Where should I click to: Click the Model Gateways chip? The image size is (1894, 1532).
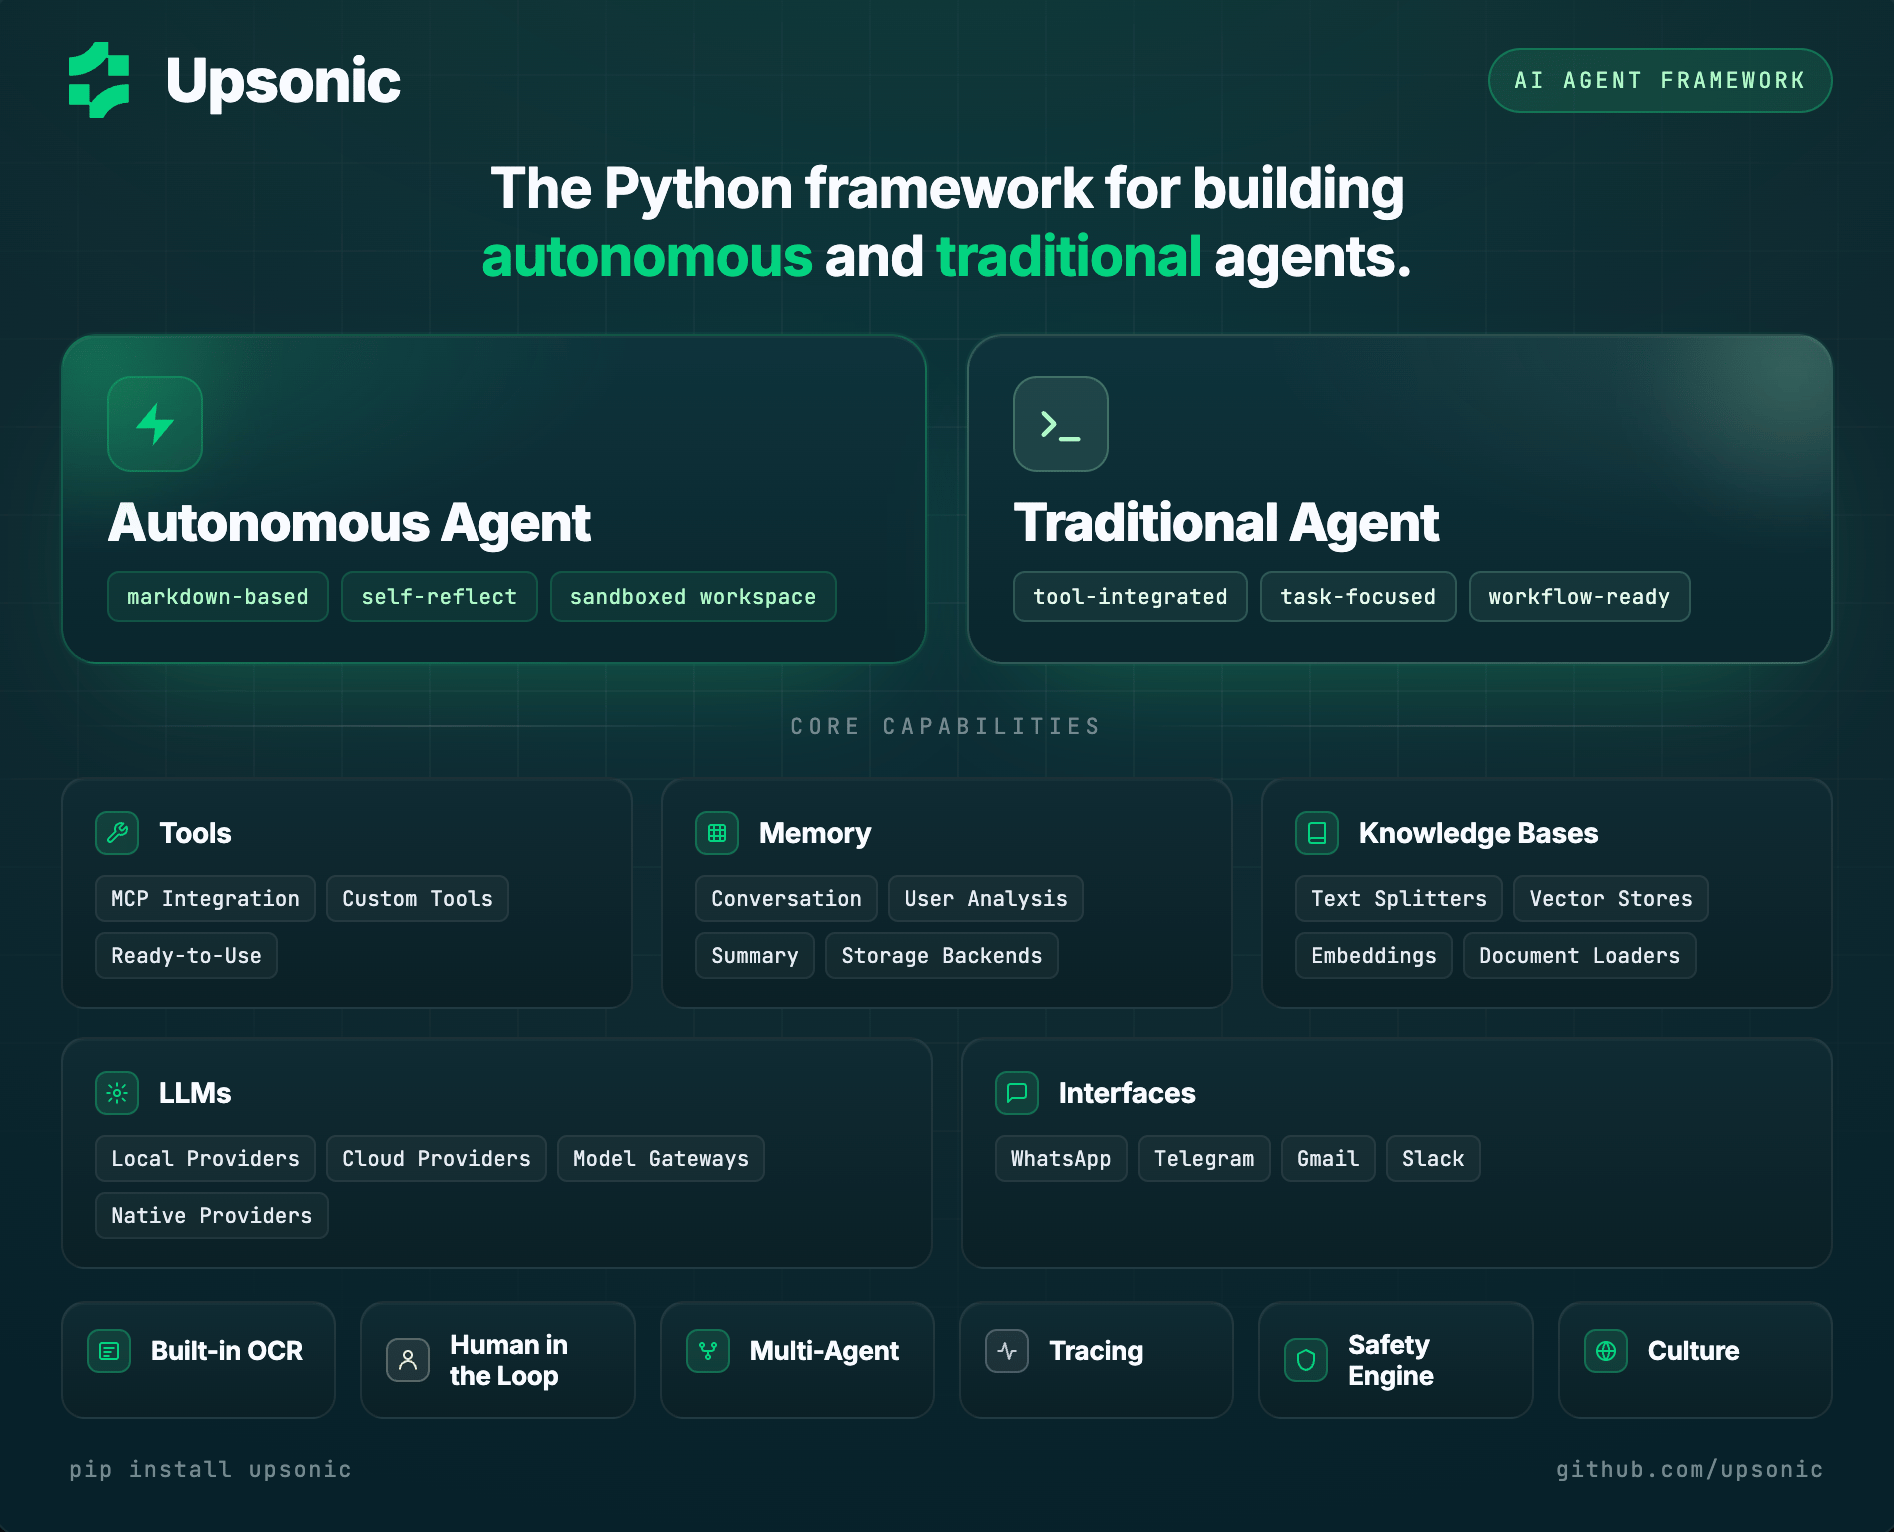coord(661,1159)
